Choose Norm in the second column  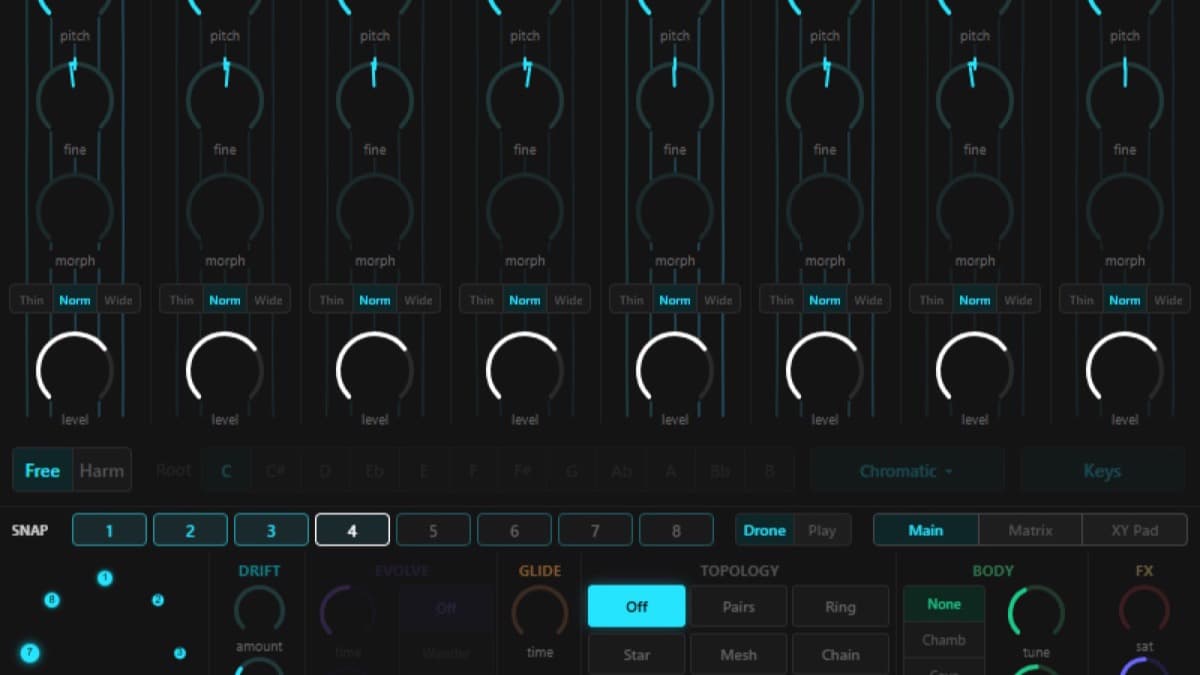[x=224, y=300]
